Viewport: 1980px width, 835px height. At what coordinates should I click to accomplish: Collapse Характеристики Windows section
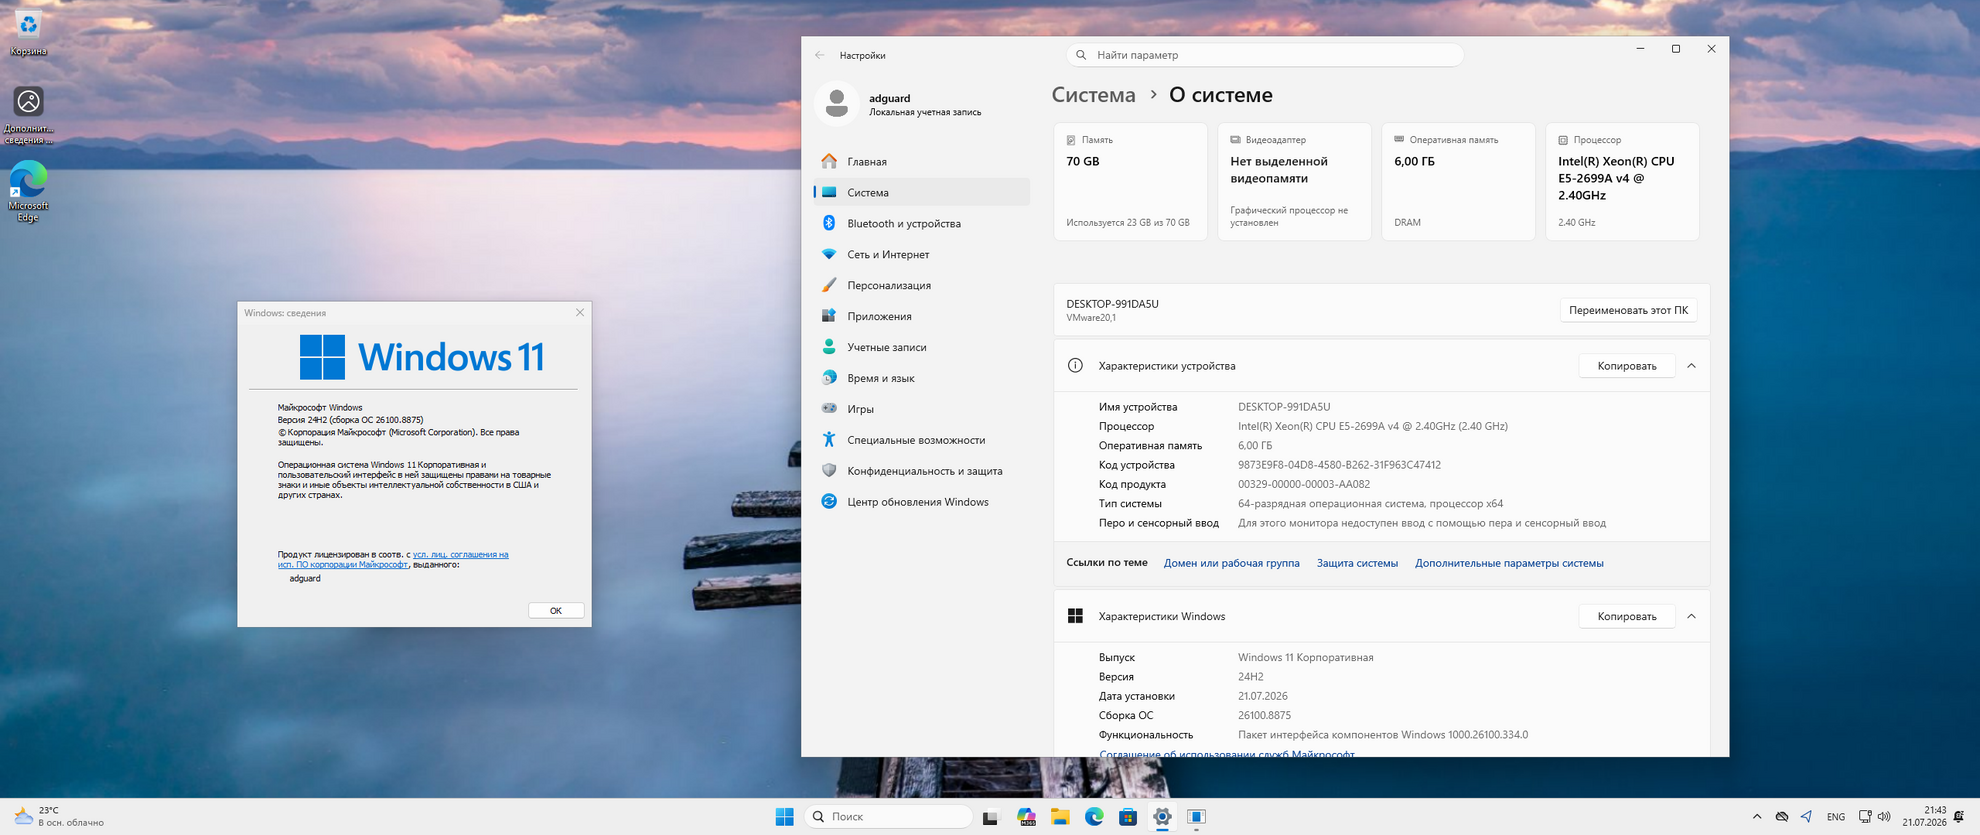coord(1691,616)
